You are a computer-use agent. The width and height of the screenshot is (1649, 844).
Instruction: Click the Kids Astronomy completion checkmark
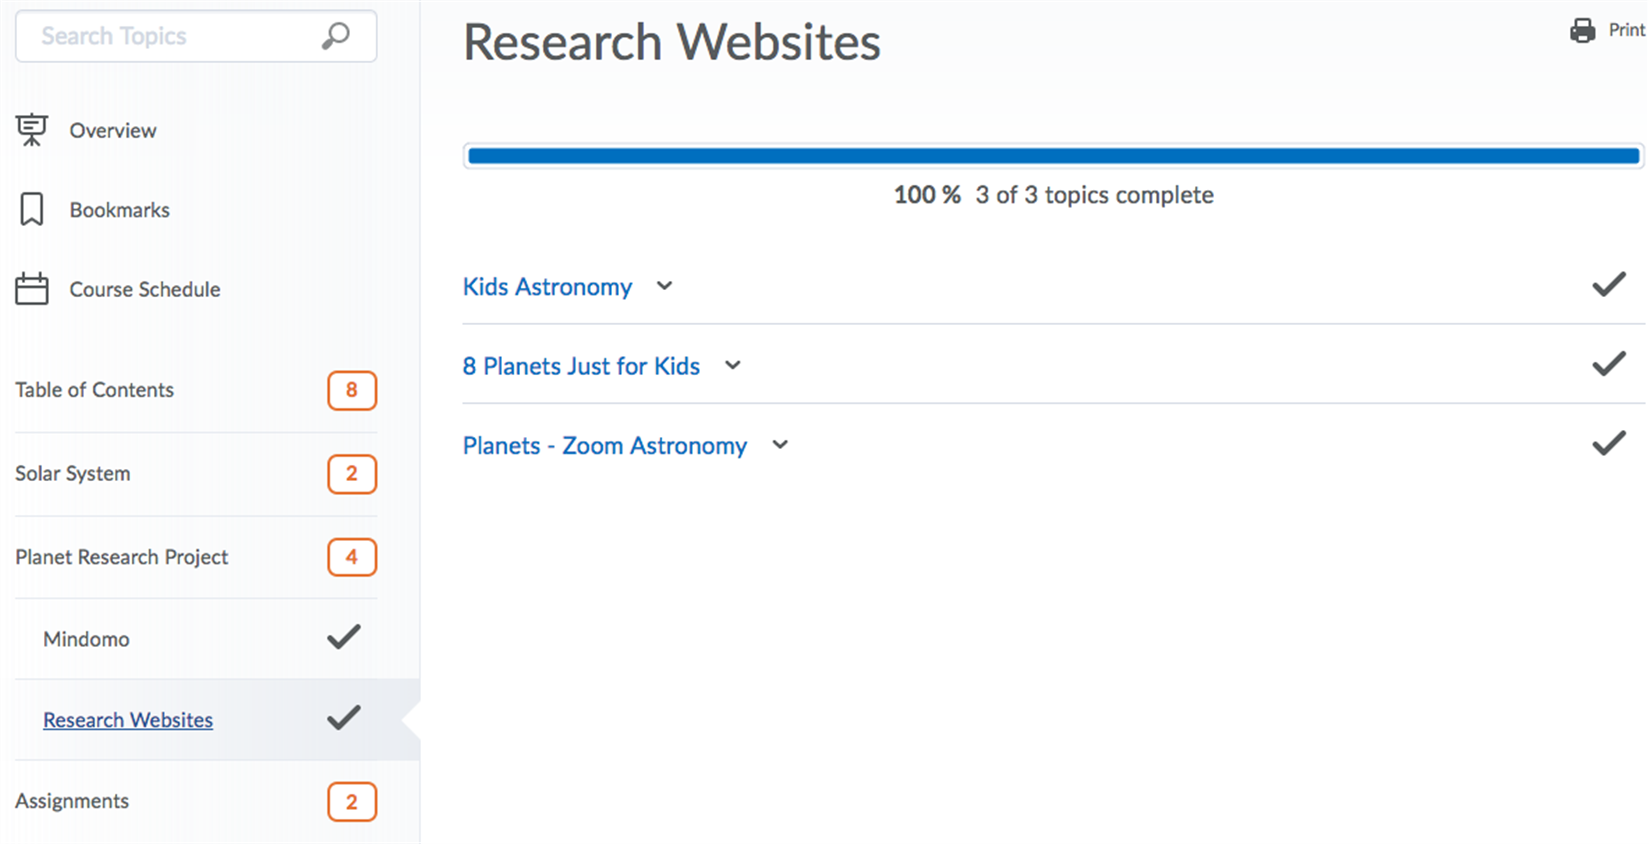point(1609,285)
